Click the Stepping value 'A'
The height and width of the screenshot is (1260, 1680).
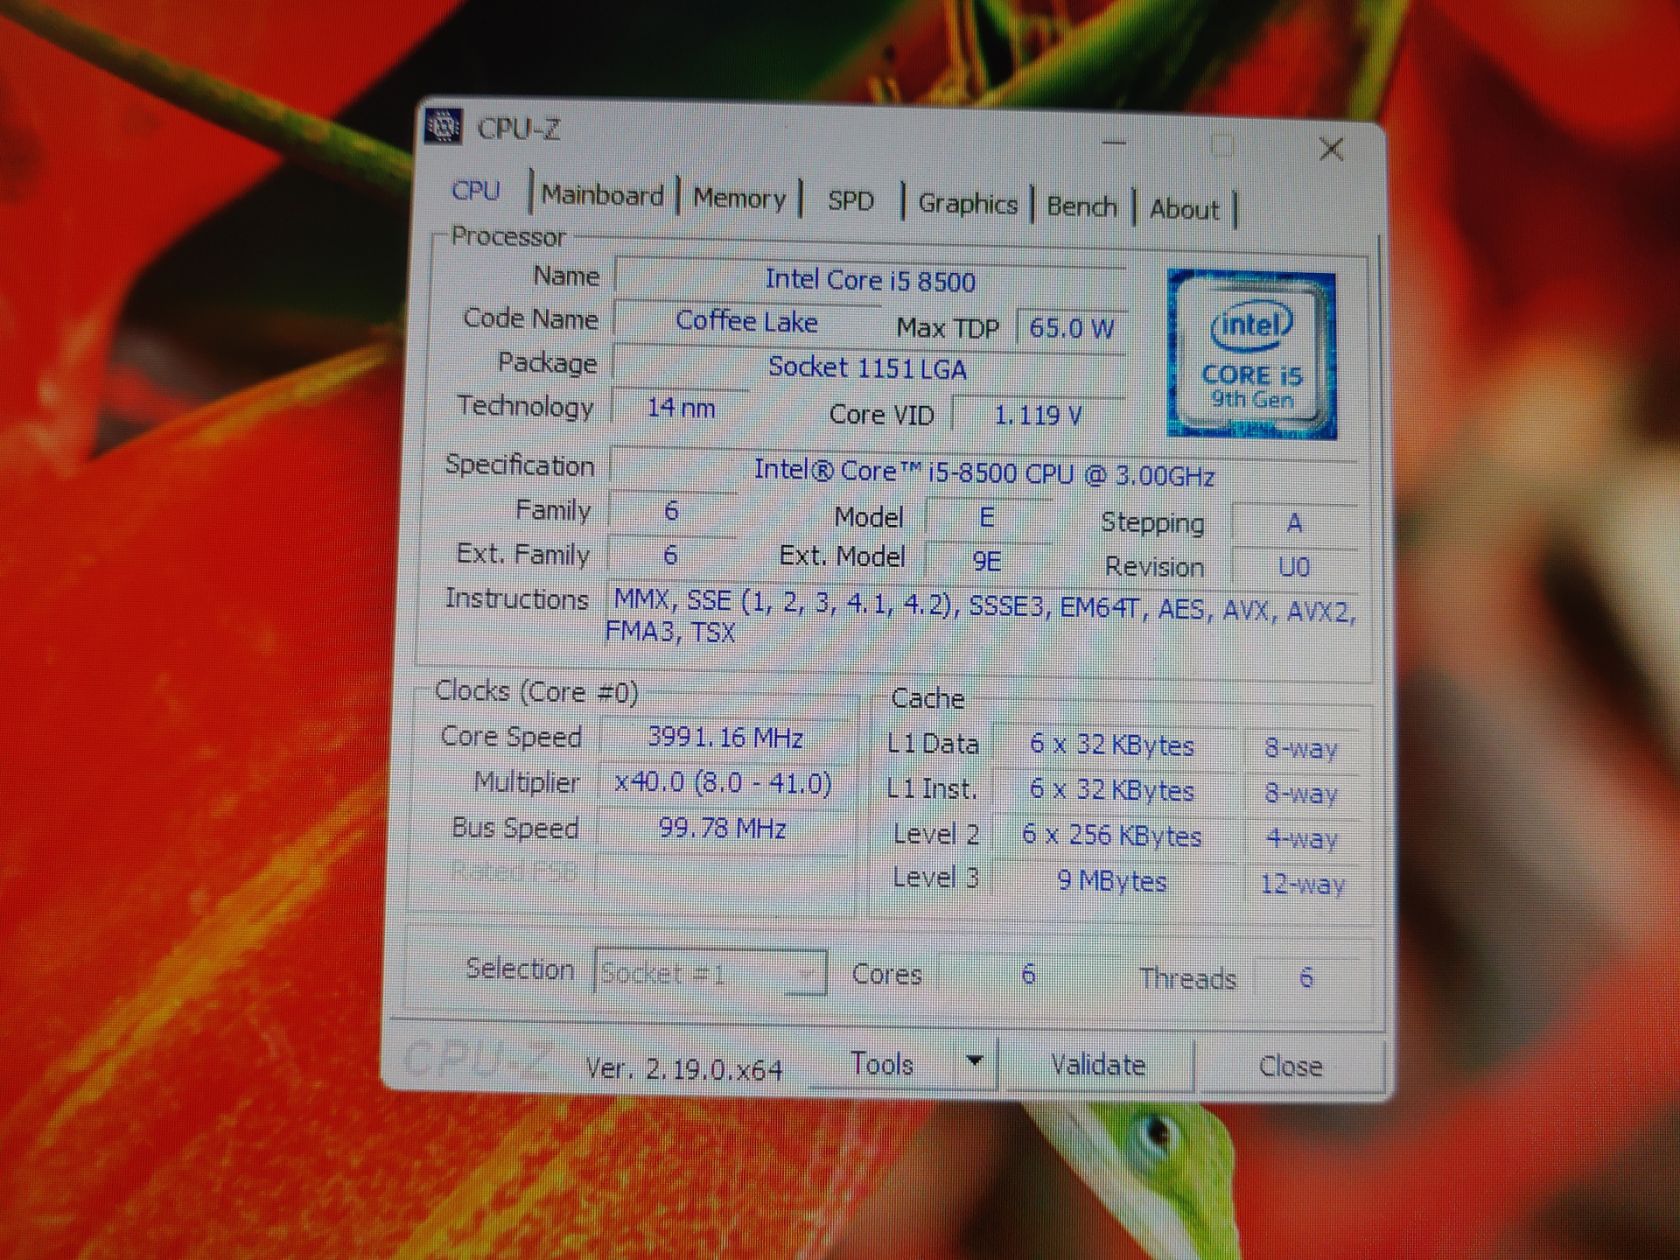[x=1294, y=523]
